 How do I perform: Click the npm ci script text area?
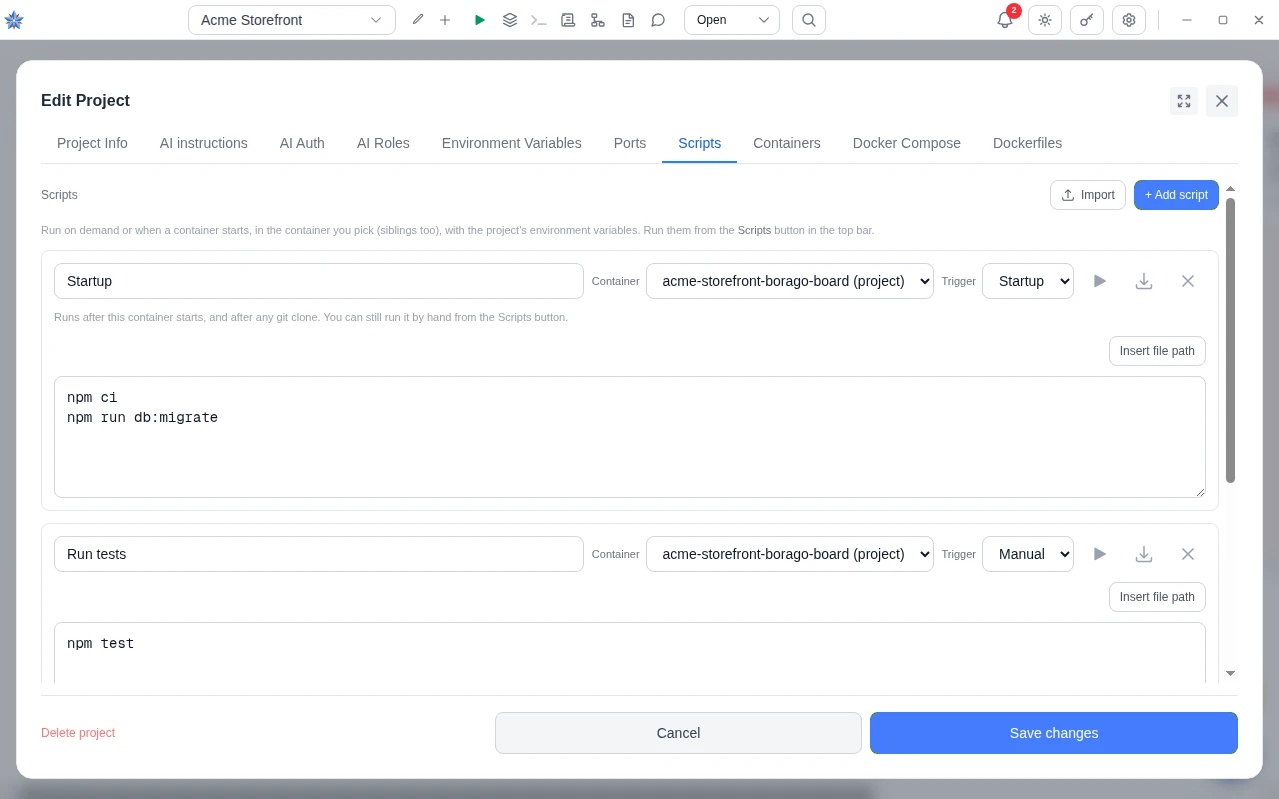click(x=630, y=437)
